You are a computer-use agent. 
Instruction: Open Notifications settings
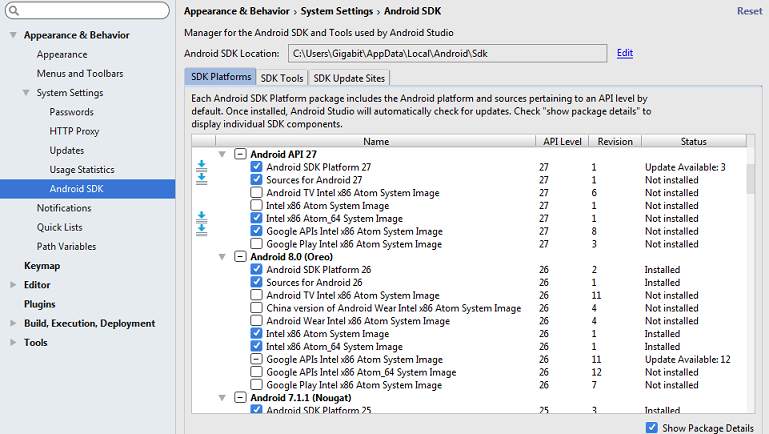tap(64, 208)
